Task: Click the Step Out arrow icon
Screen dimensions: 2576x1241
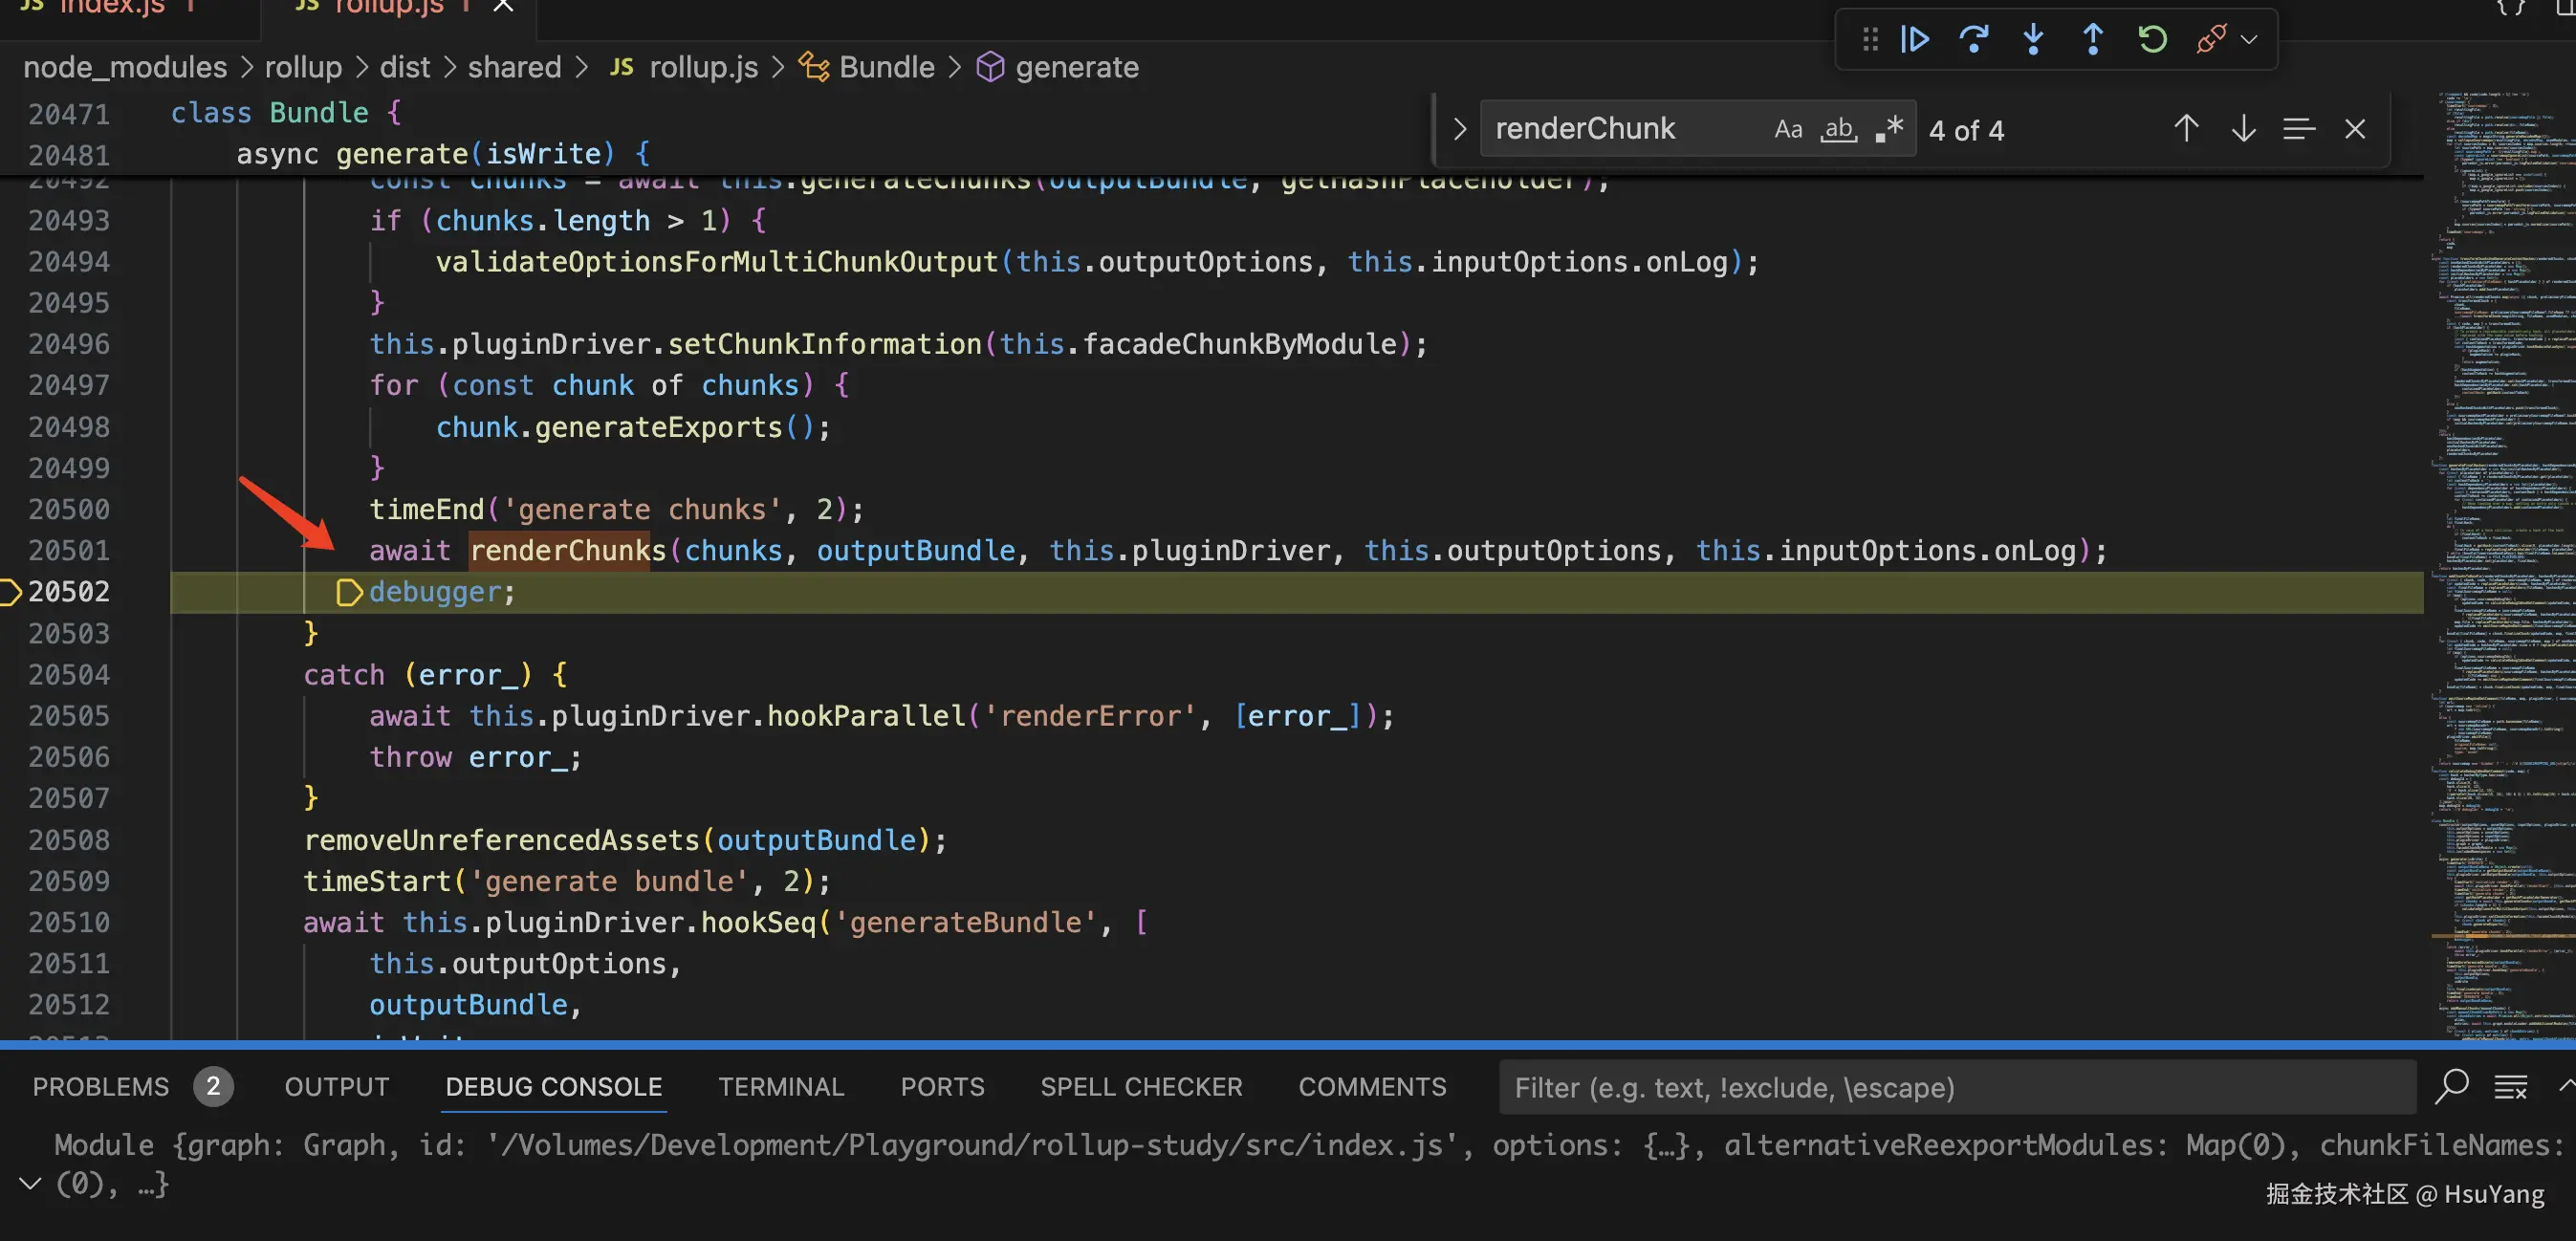Action: tap(2092, 40)
